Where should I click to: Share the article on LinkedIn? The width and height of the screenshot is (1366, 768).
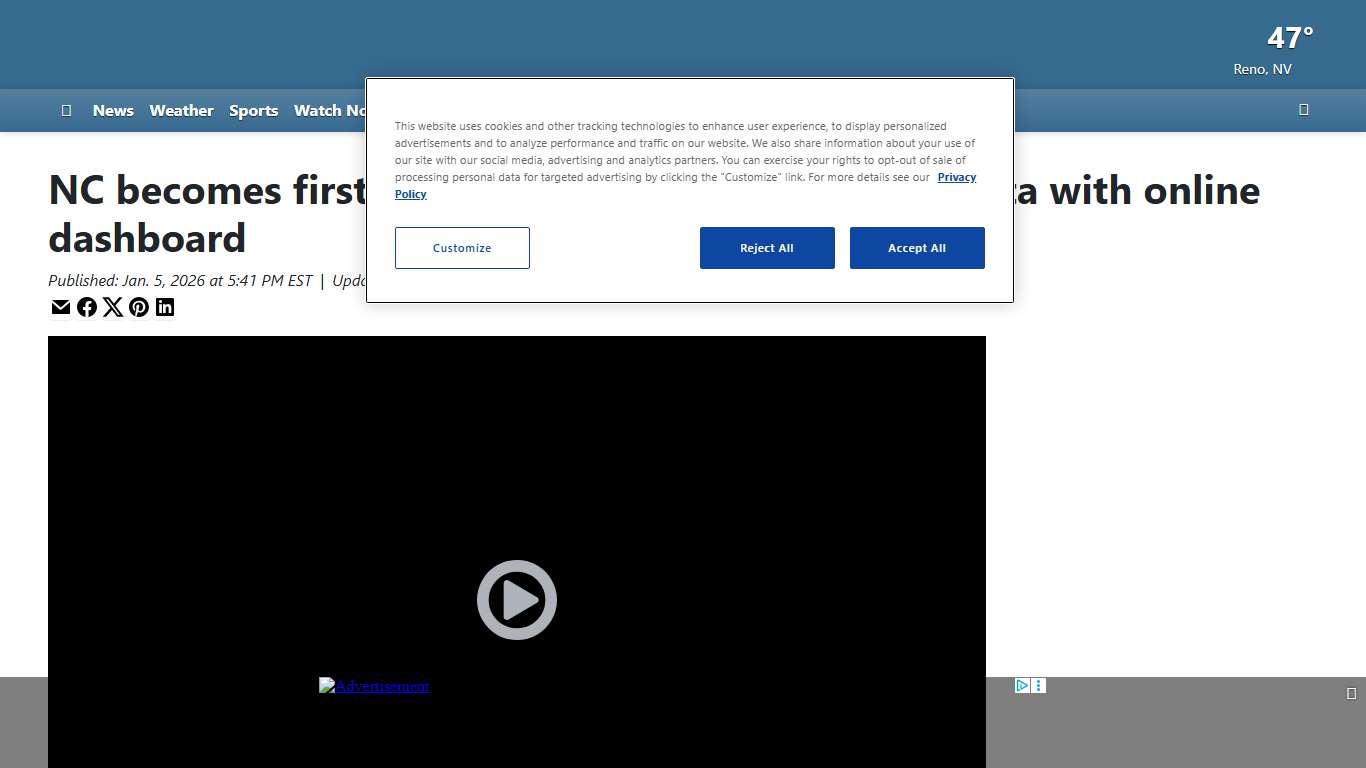(x=165, y=307)
